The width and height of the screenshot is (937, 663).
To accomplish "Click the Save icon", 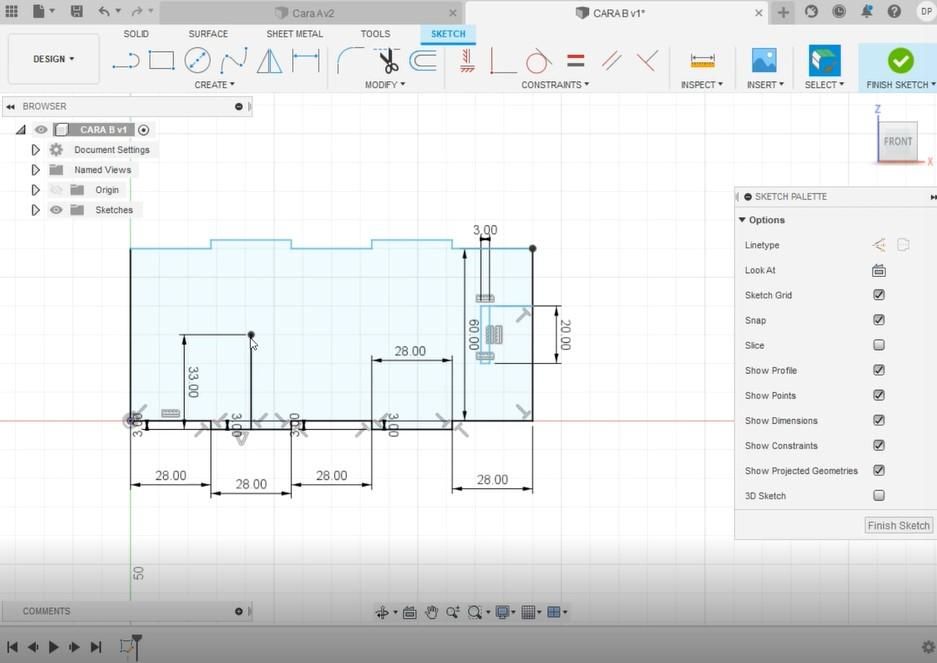I will tap(76, 11).
